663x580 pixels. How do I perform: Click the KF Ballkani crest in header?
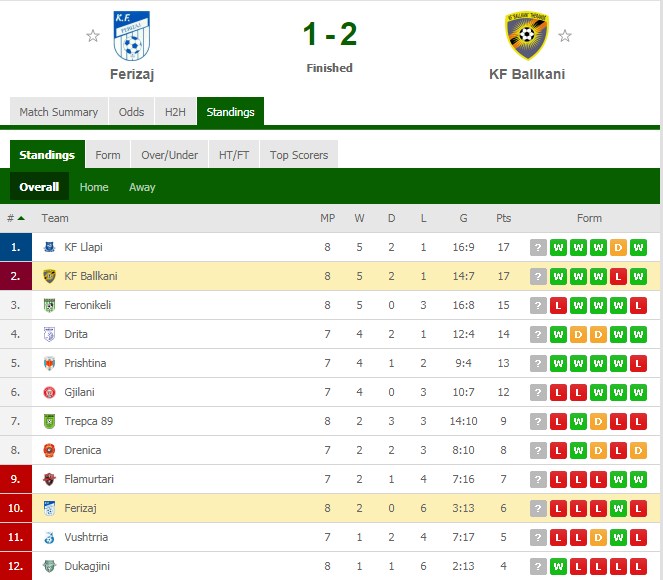(526, 36)
